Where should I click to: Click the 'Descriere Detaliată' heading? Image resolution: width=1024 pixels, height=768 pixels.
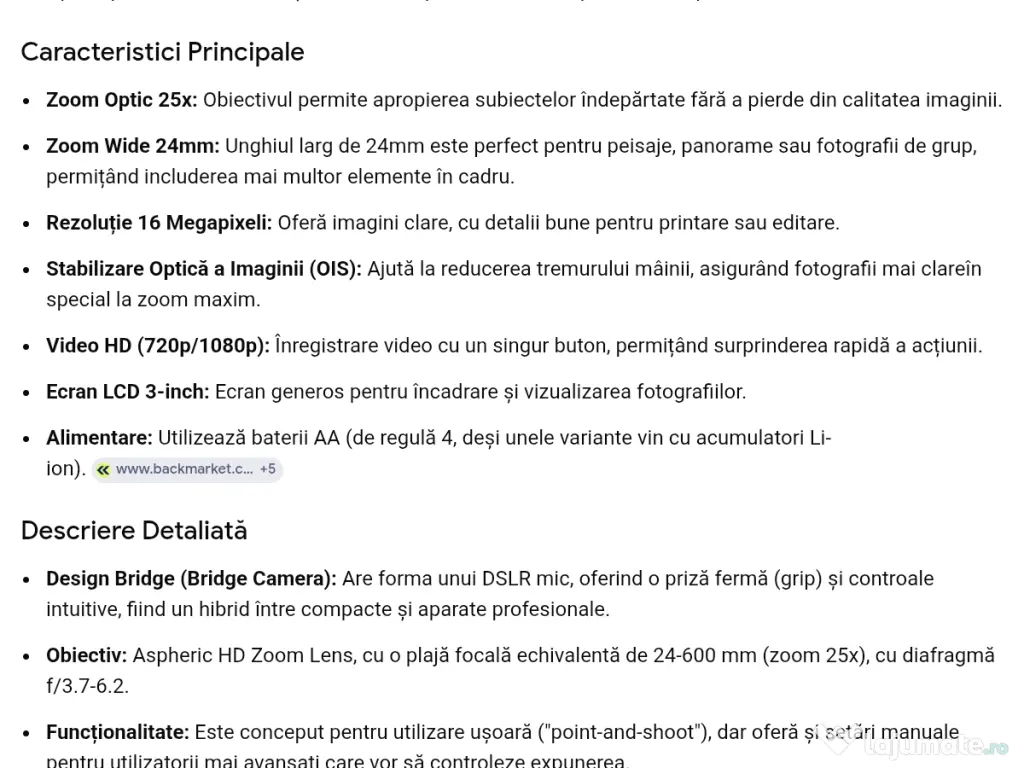point(134,530)
